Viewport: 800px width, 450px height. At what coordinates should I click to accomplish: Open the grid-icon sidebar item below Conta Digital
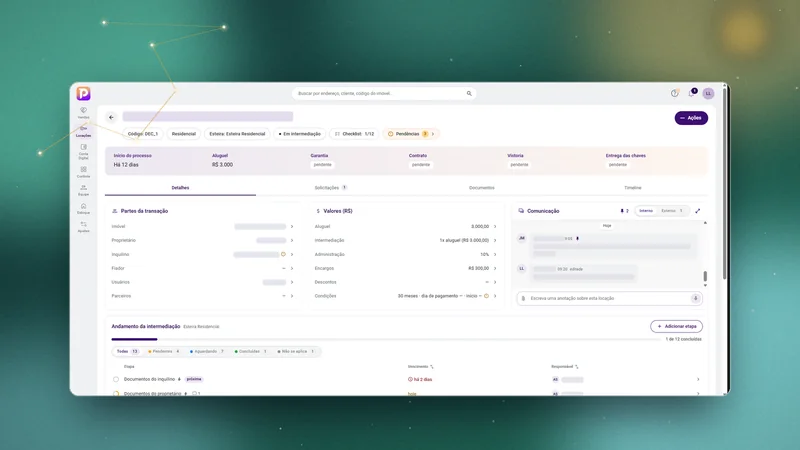point(83,172)
